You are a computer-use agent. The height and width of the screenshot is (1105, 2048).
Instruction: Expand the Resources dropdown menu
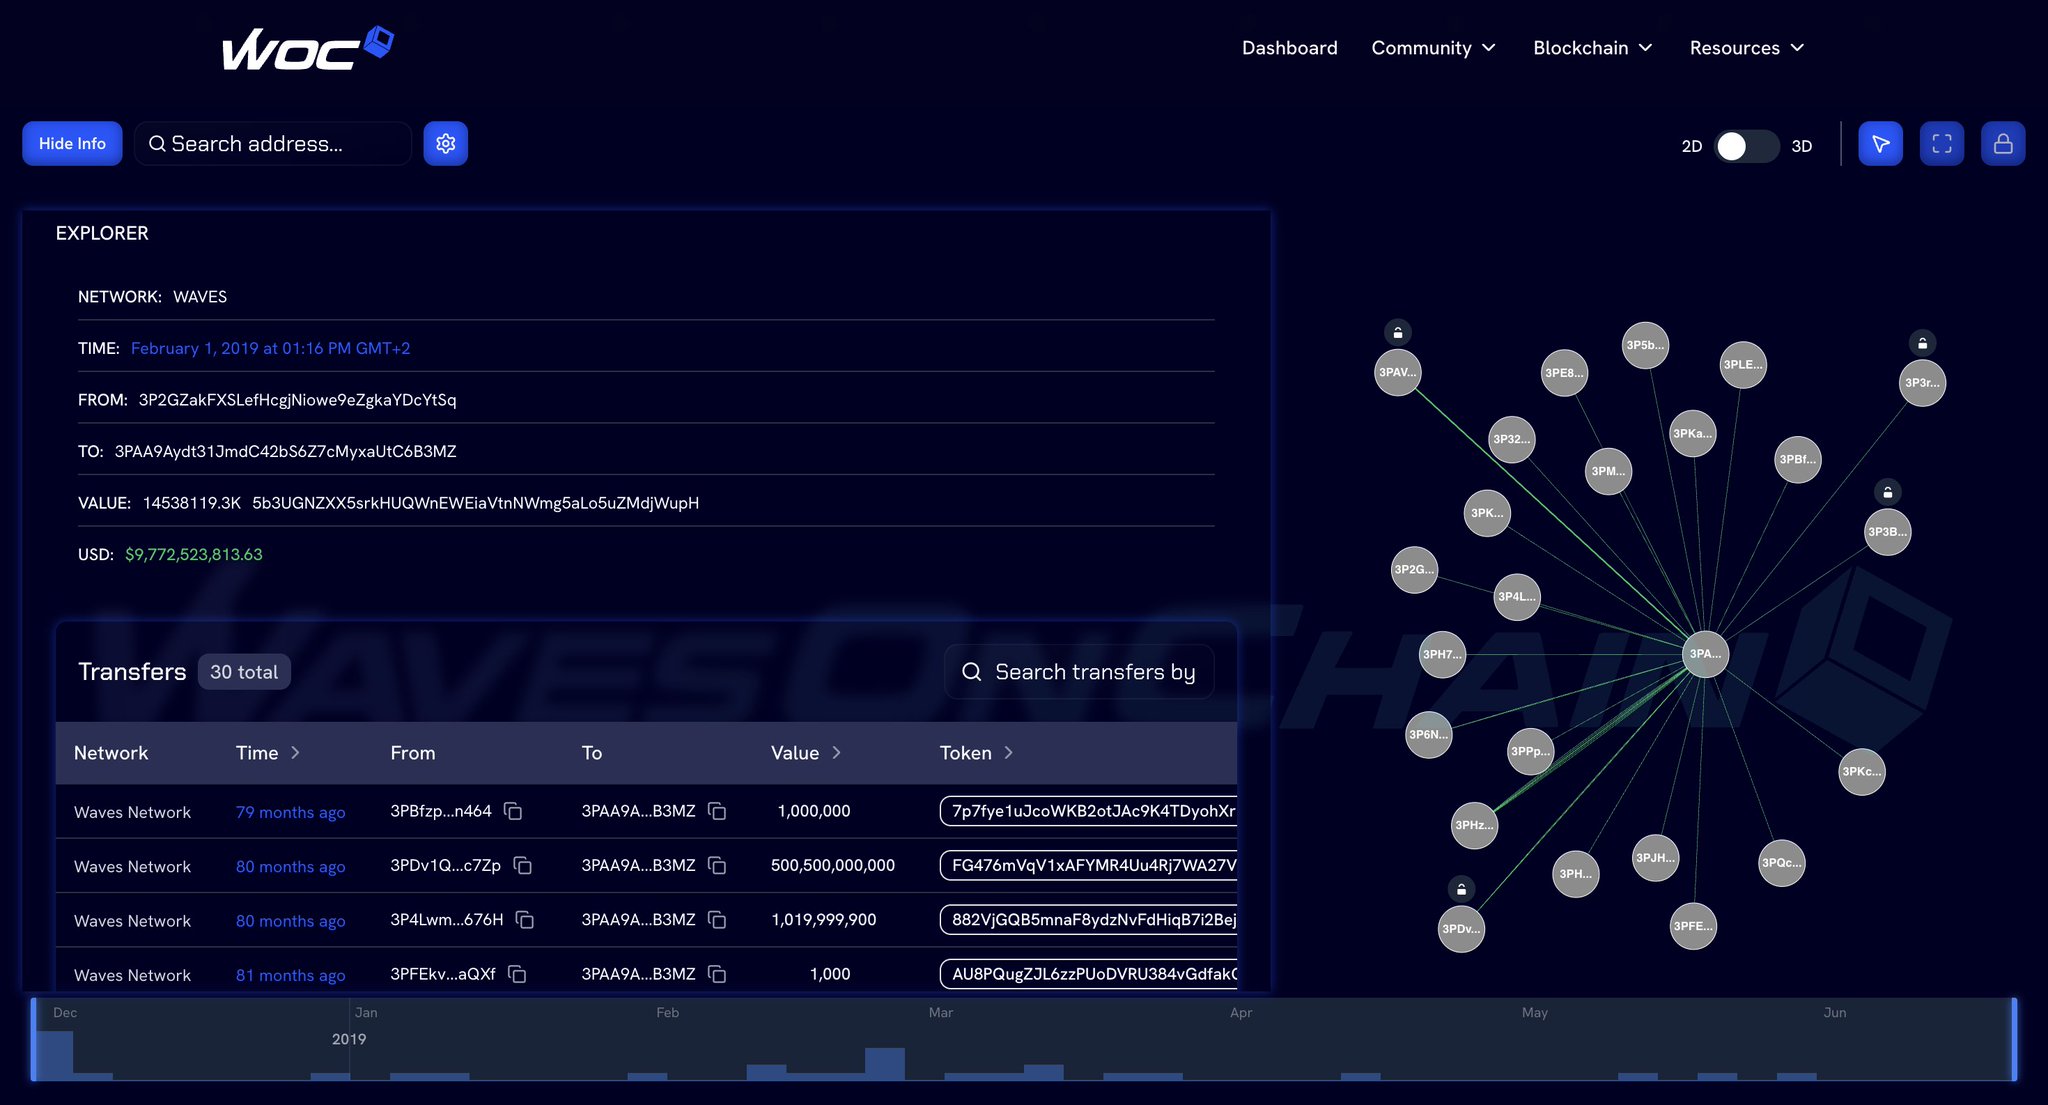point(1746,48)
